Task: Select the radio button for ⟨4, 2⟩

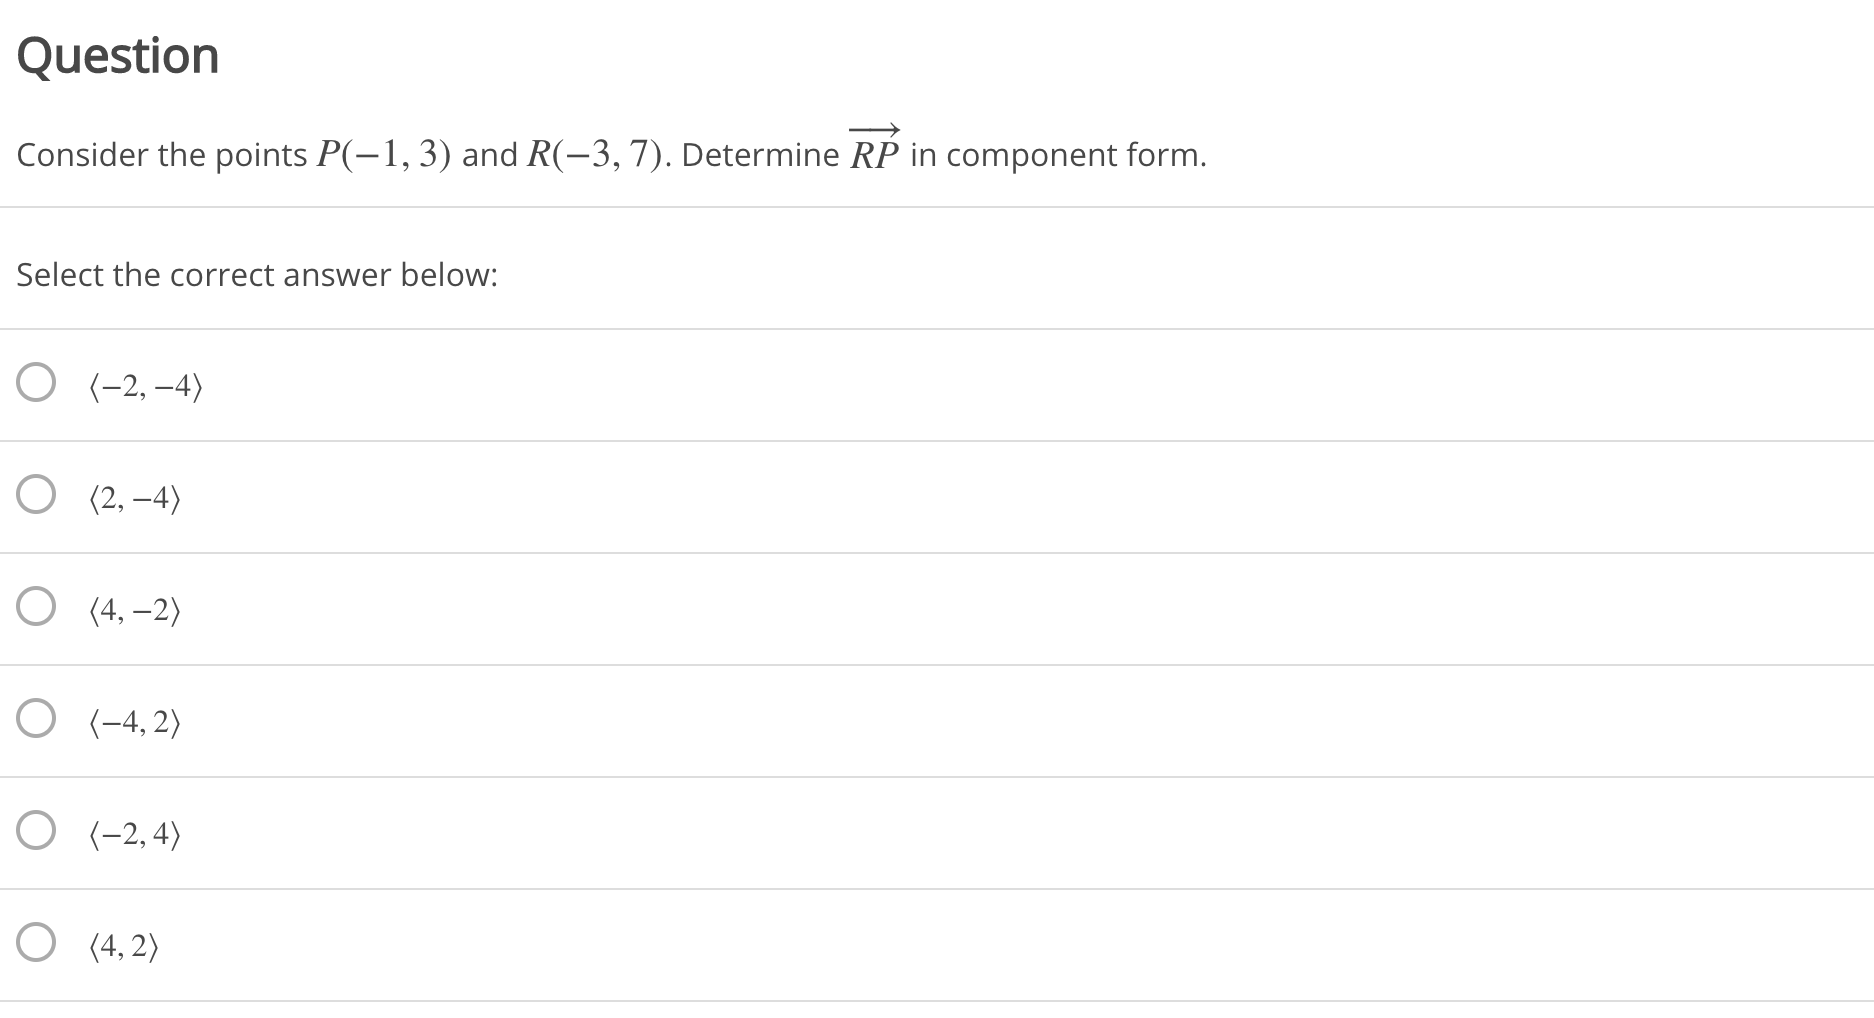Action: pos(36,941)
